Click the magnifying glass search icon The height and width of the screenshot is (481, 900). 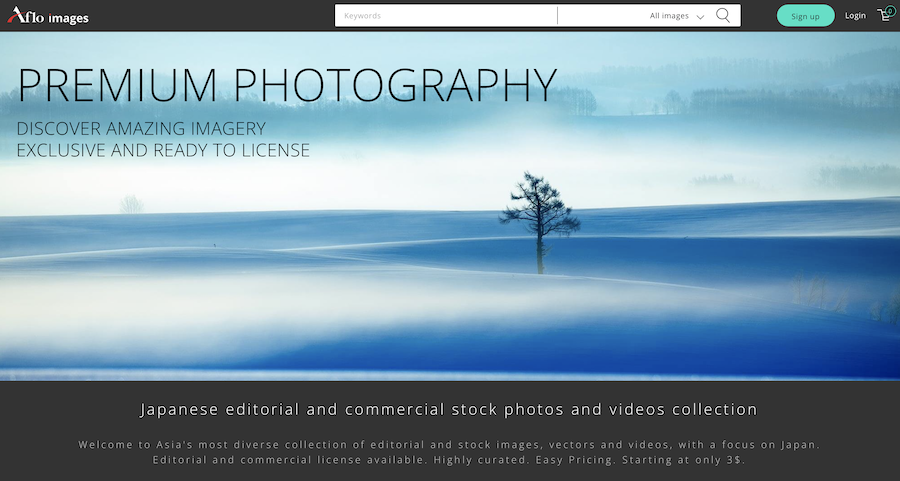coord(723,15)
